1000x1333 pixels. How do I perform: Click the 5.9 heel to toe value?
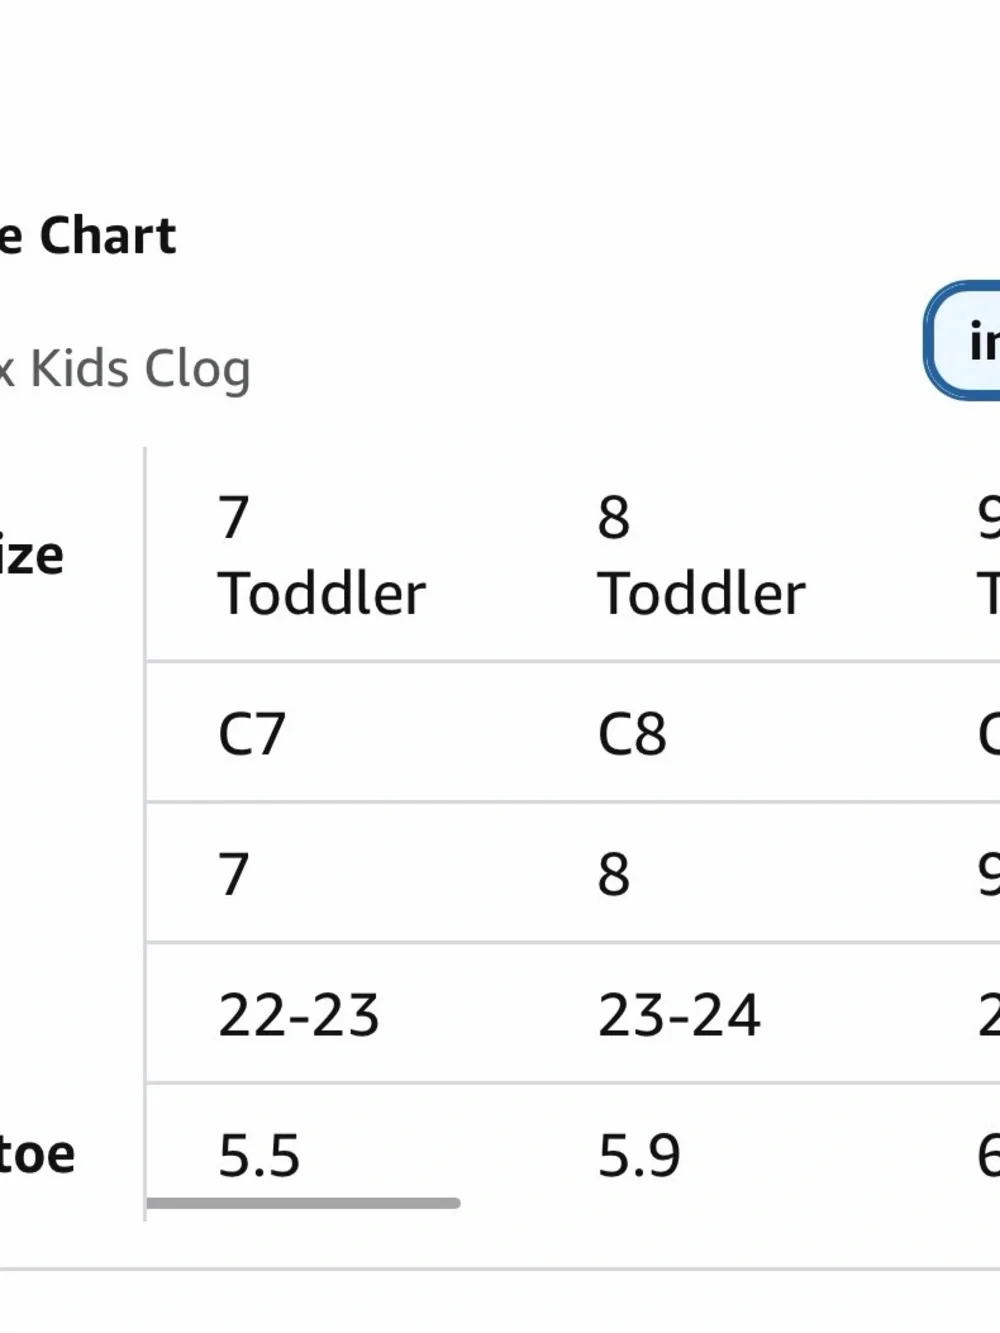pos(639,1156)
